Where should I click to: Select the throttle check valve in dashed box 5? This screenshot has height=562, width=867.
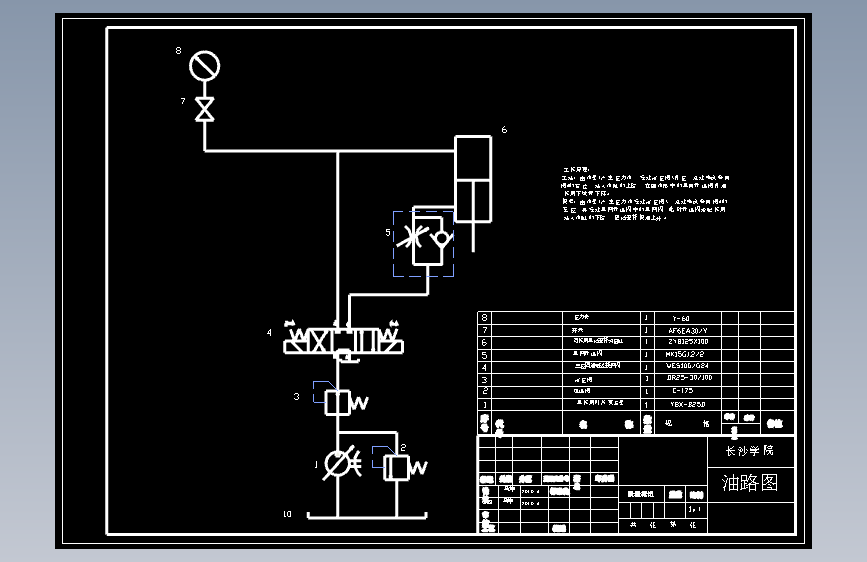coord(424,243)
